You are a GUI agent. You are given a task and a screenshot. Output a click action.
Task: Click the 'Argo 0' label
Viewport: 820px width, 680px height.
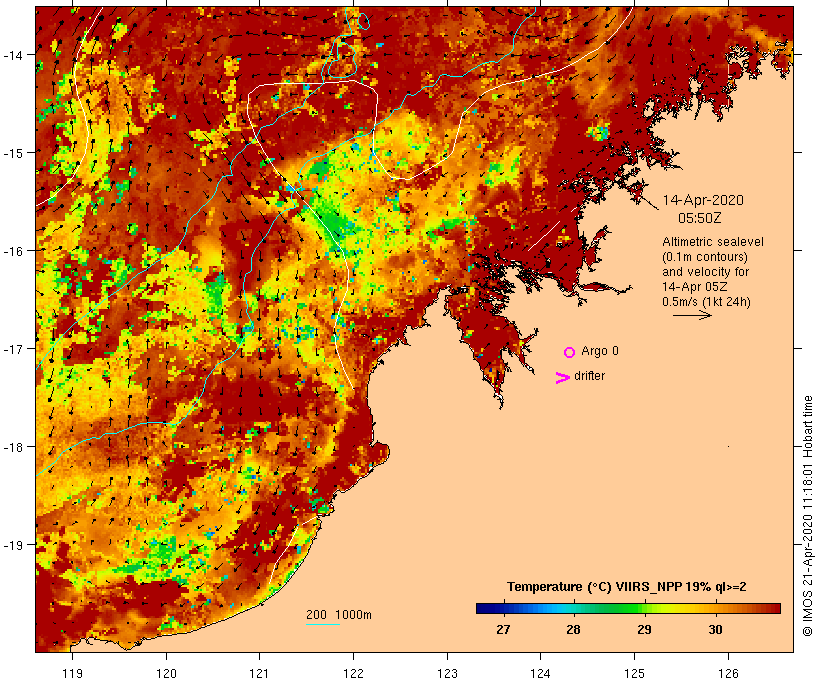(x=600, y=351)
